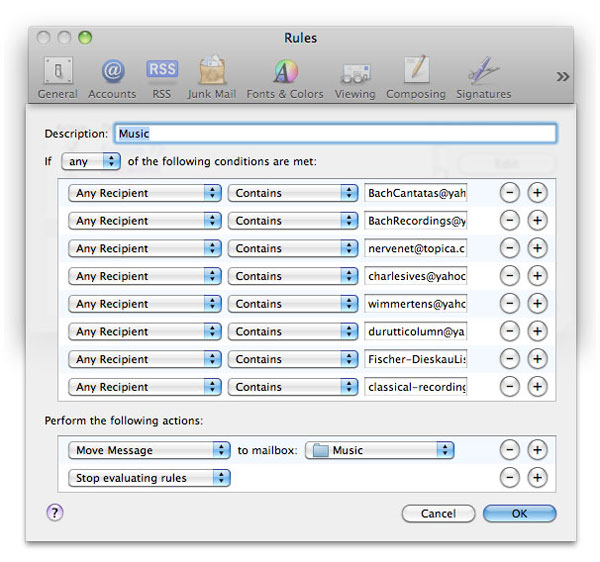Add a condition after the Fischer-Dieskau row
Viewport: 600px width, 562px height.
(537, 359)
